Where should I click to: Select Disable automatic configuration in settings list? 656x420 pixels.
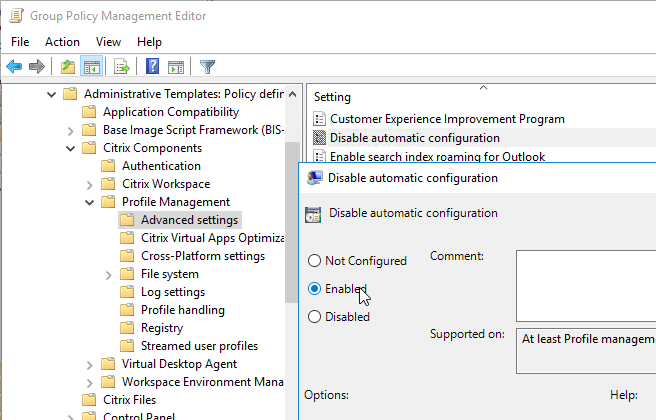(415, 138)
